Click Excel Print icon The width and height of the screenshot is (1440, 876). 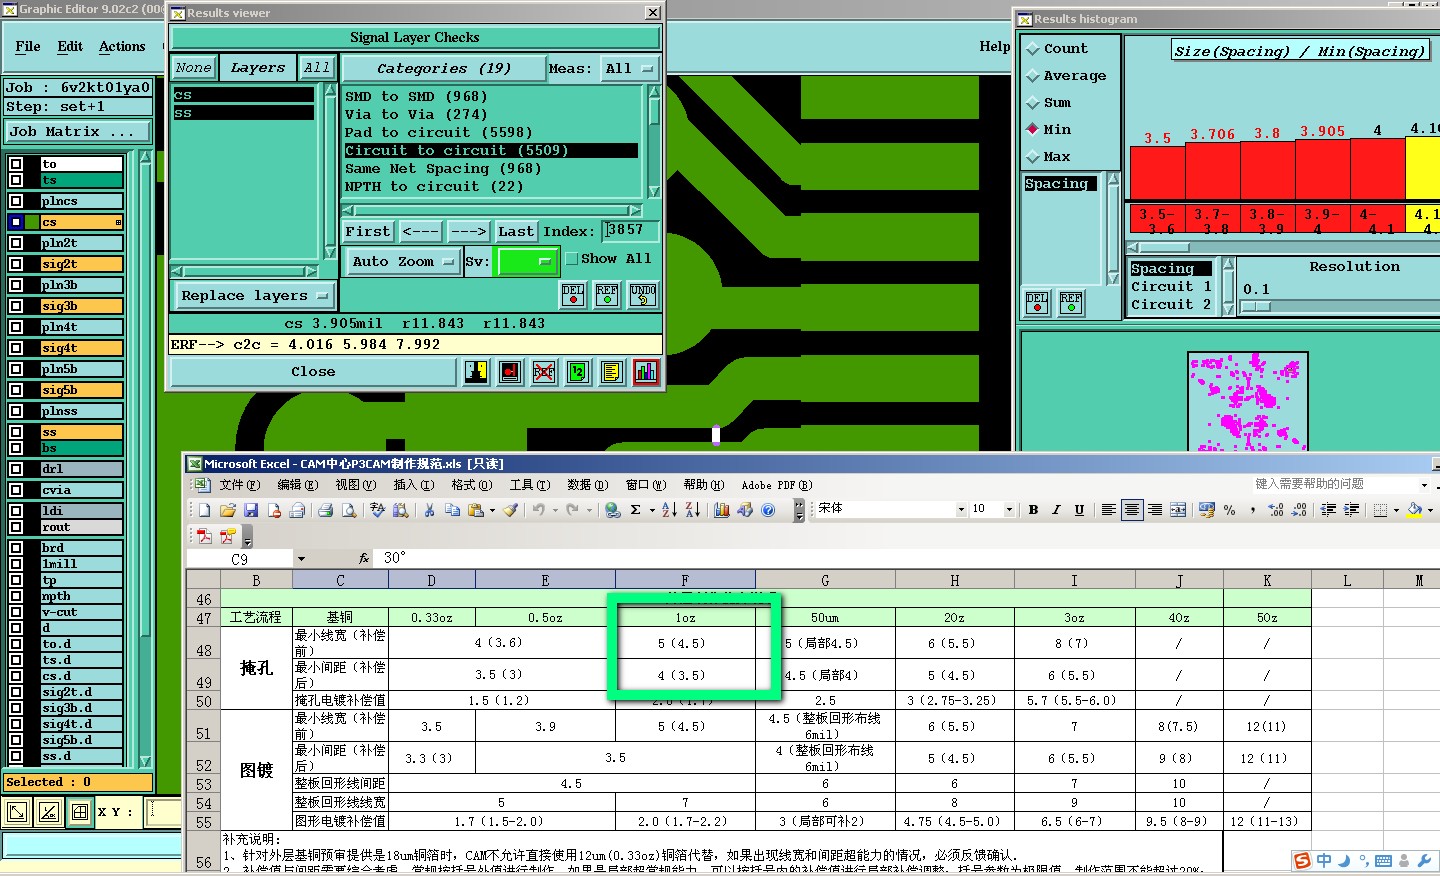(325, 510)
